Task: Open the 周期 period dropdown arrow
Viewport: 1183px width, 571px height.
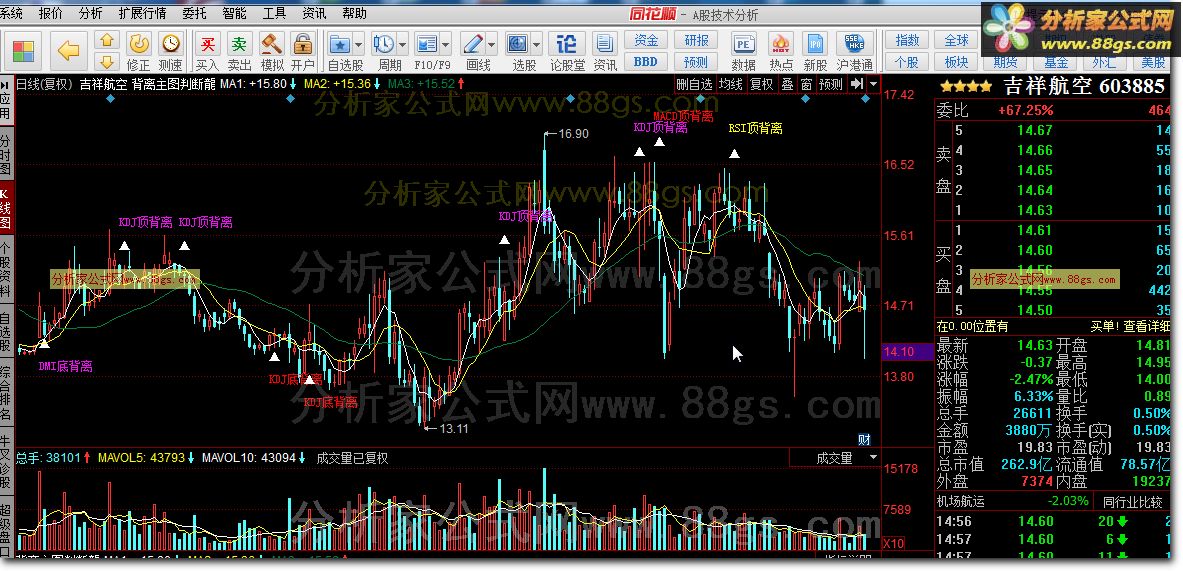Action: [x=402, y=44]
